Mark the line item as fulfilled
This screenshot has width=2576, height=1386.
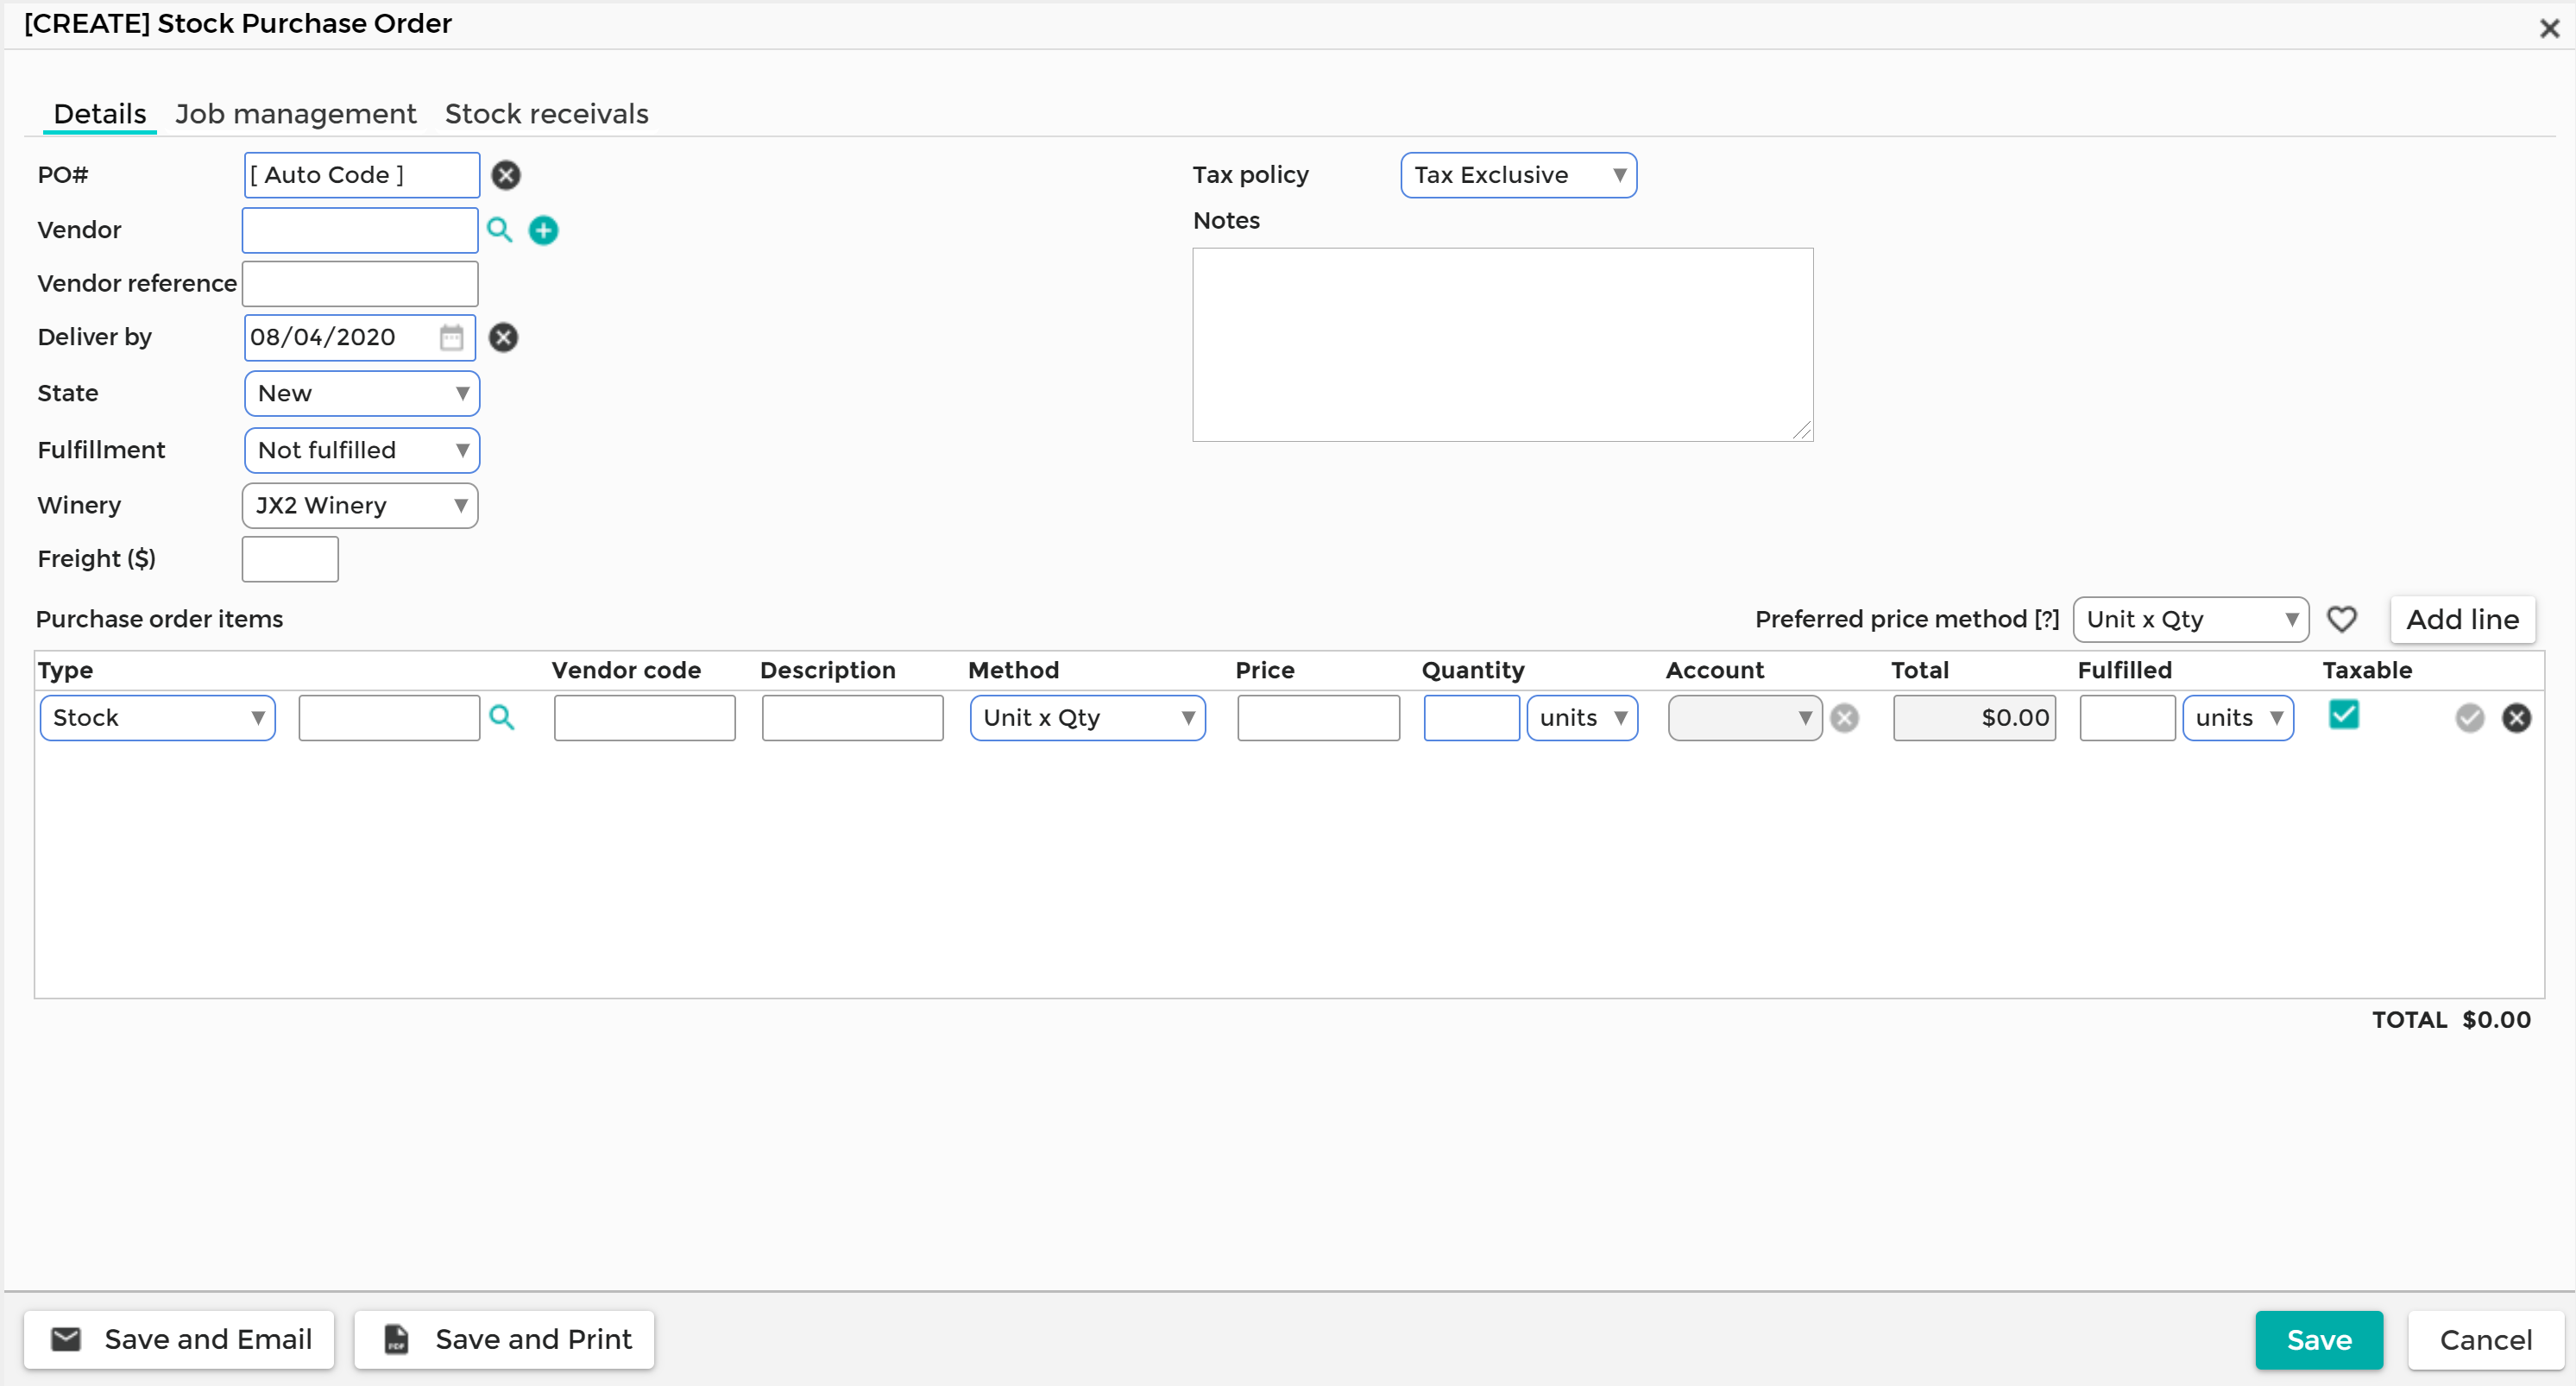(2470, 717)
